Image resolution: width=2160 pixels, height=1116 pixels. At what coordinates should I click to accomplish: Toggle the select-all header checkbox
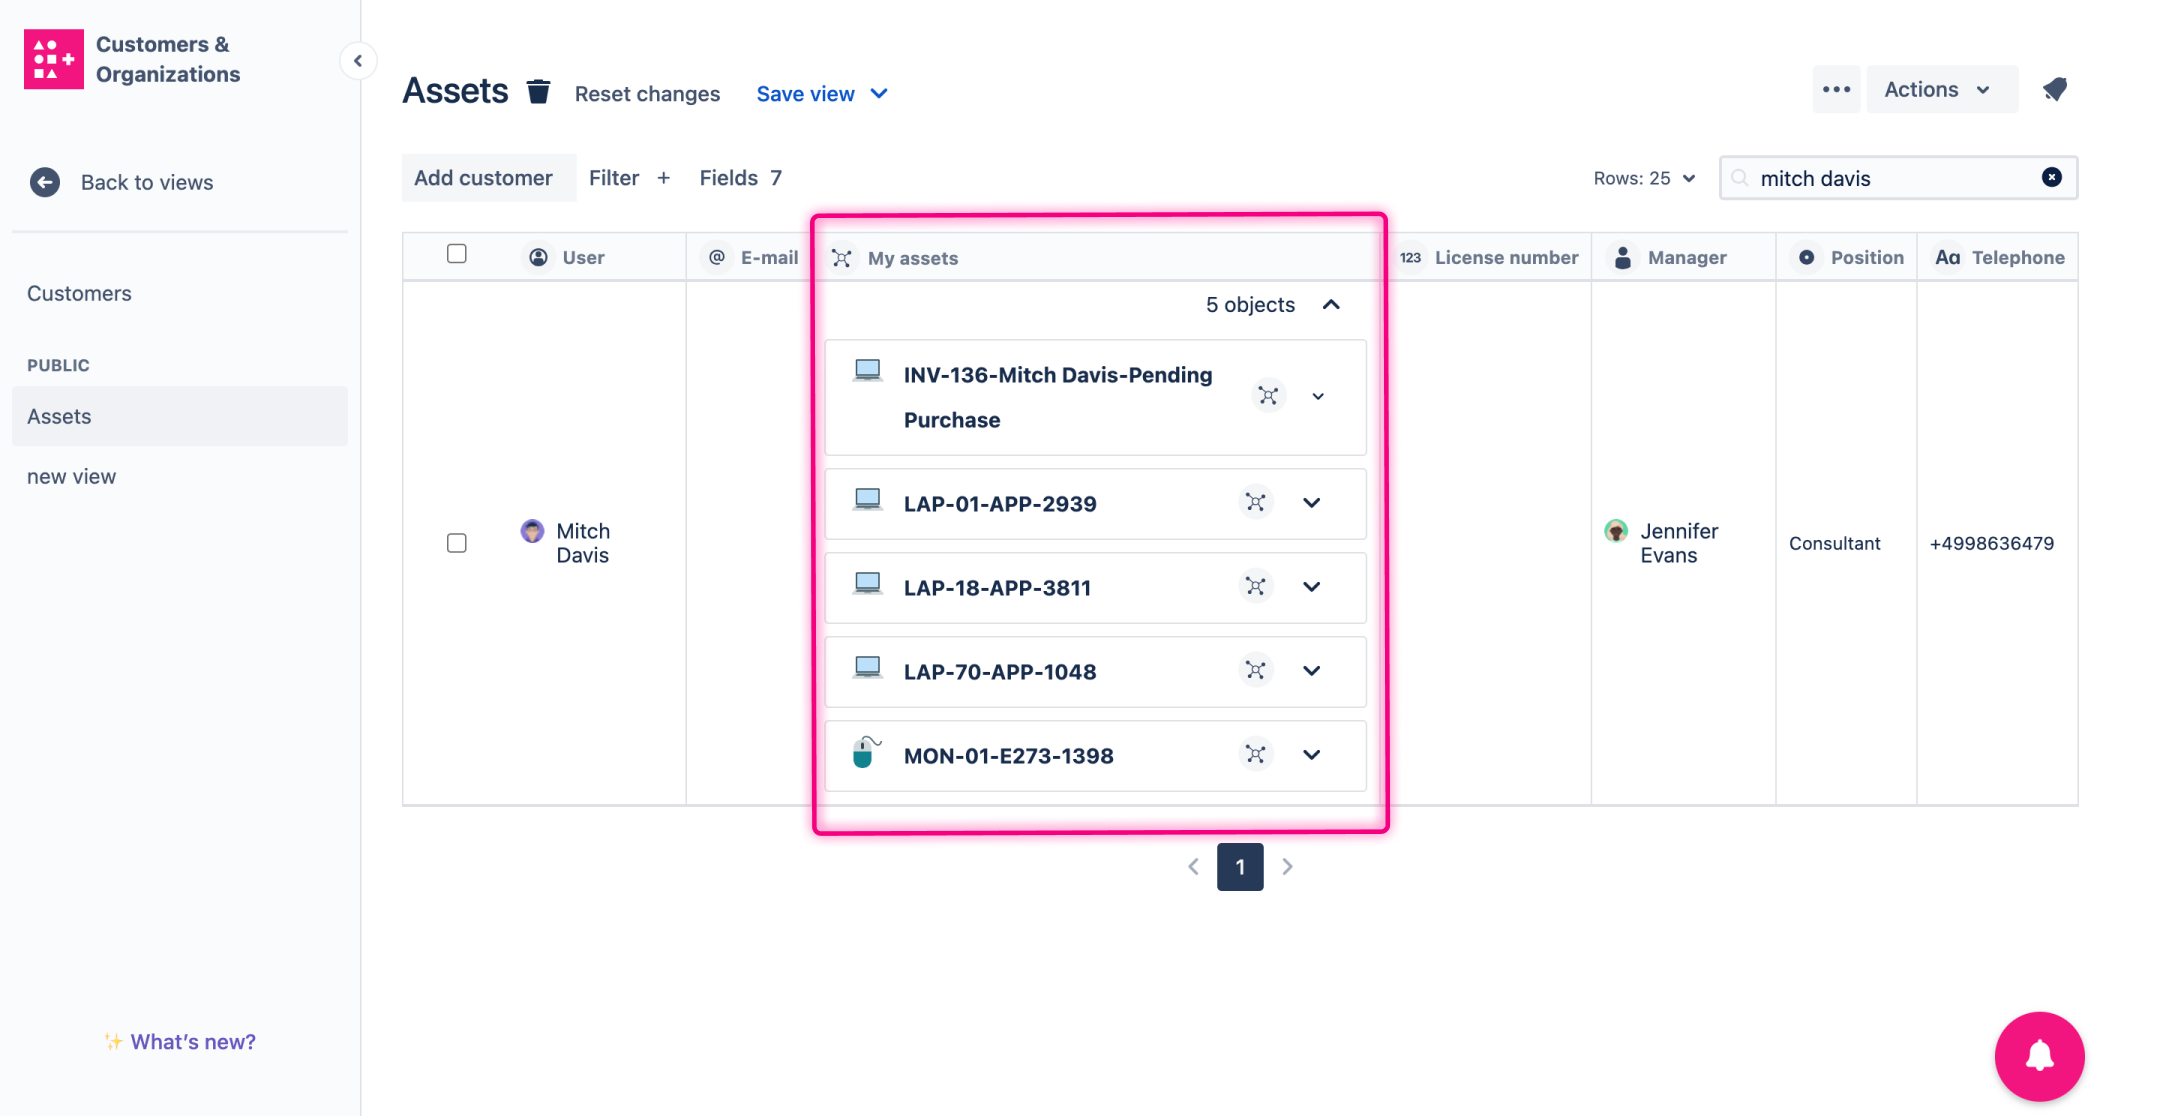[x=457, y=254]
